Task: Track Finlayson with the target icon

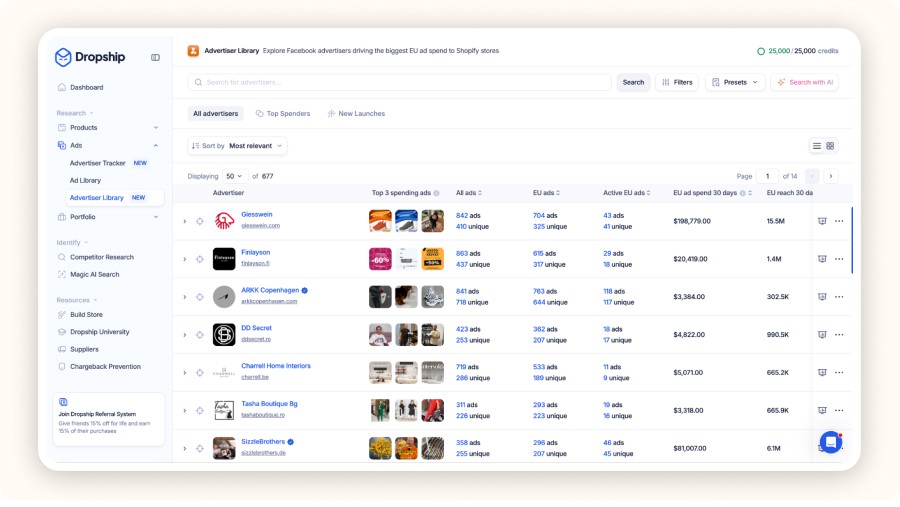Action: (200, 259)
